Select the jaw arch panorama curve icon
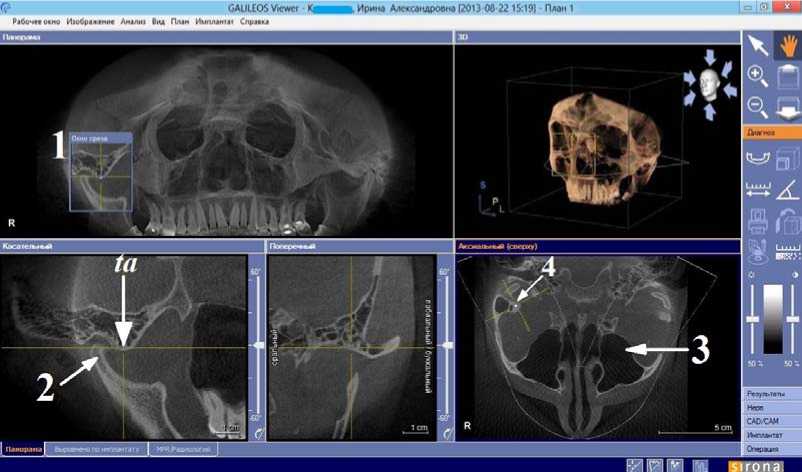 pos(758,159)
